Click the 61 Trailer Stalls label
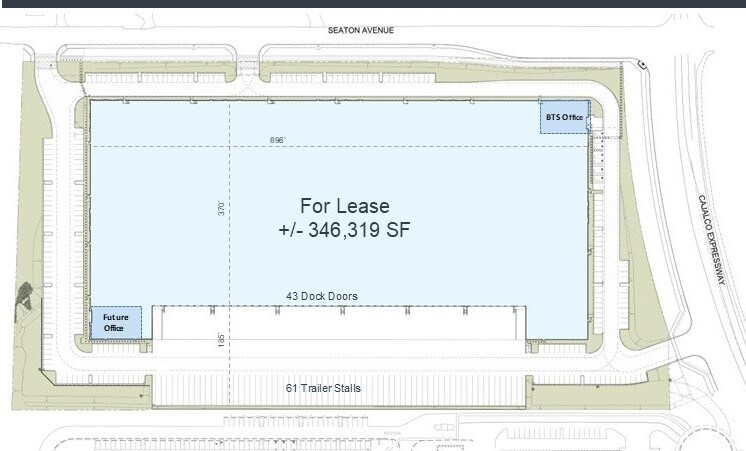746x451 pixels. [323, 388]
